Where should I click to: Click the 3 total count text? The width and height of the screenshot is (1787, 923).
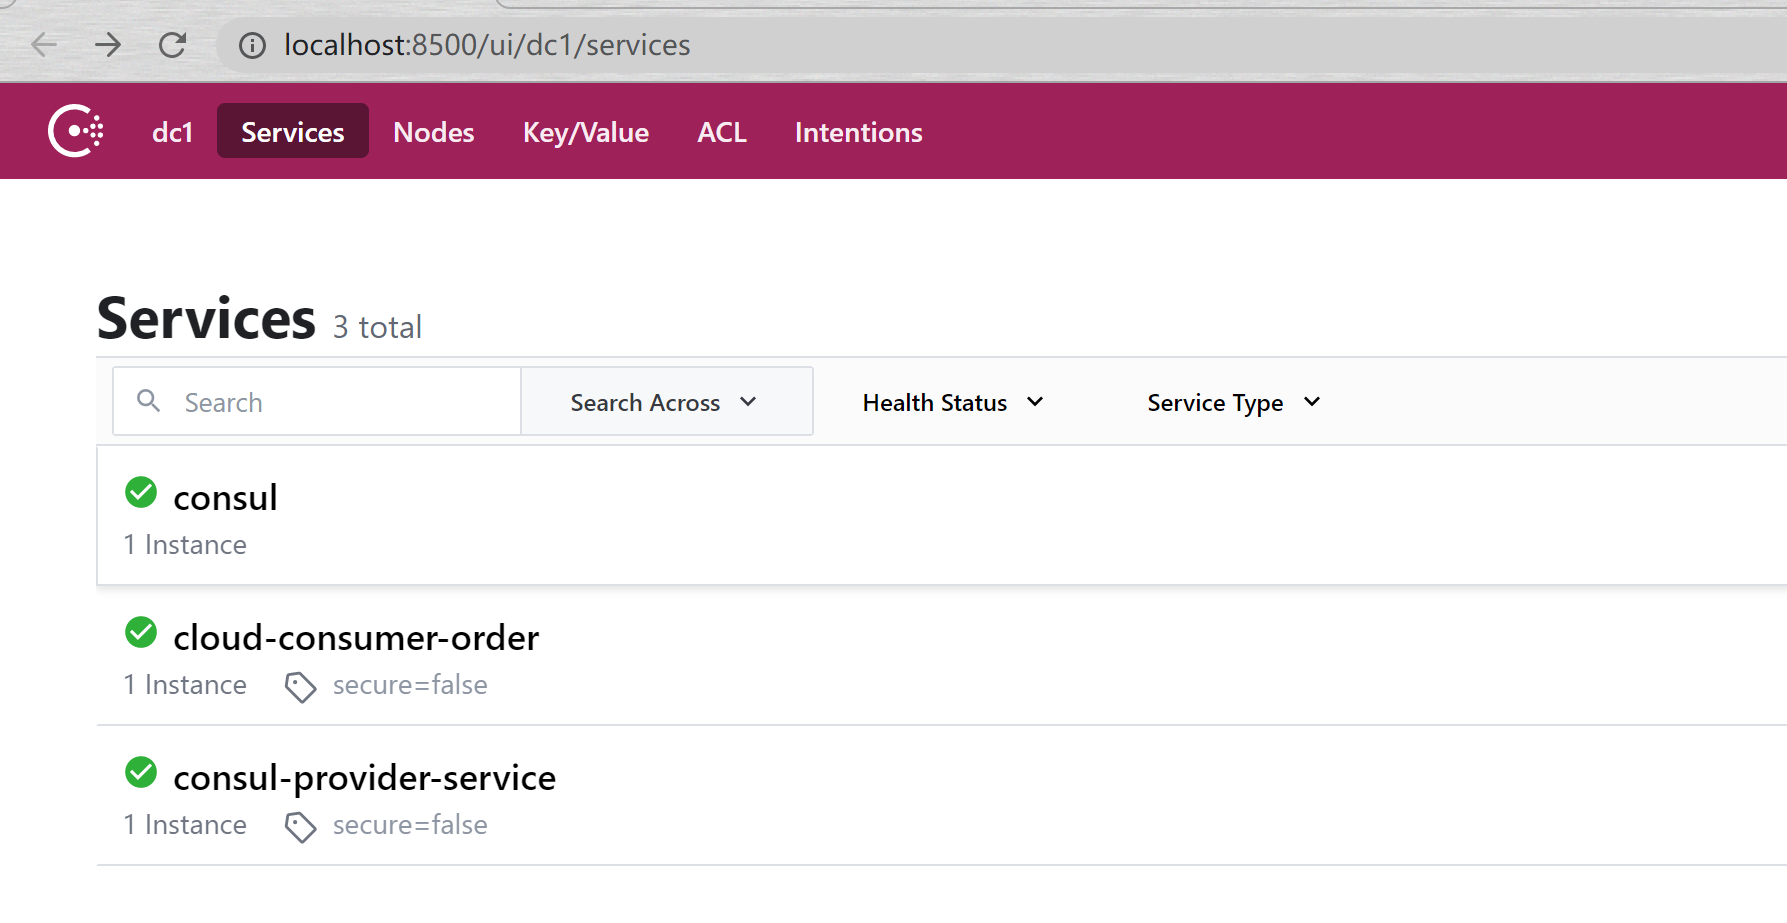pos(378,327)
